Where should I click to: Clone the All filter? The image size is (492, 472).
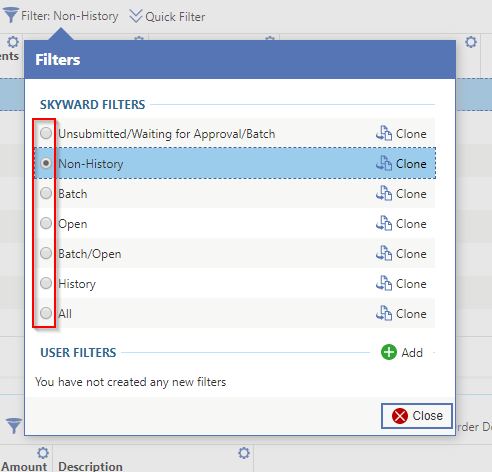coord(401,314)
